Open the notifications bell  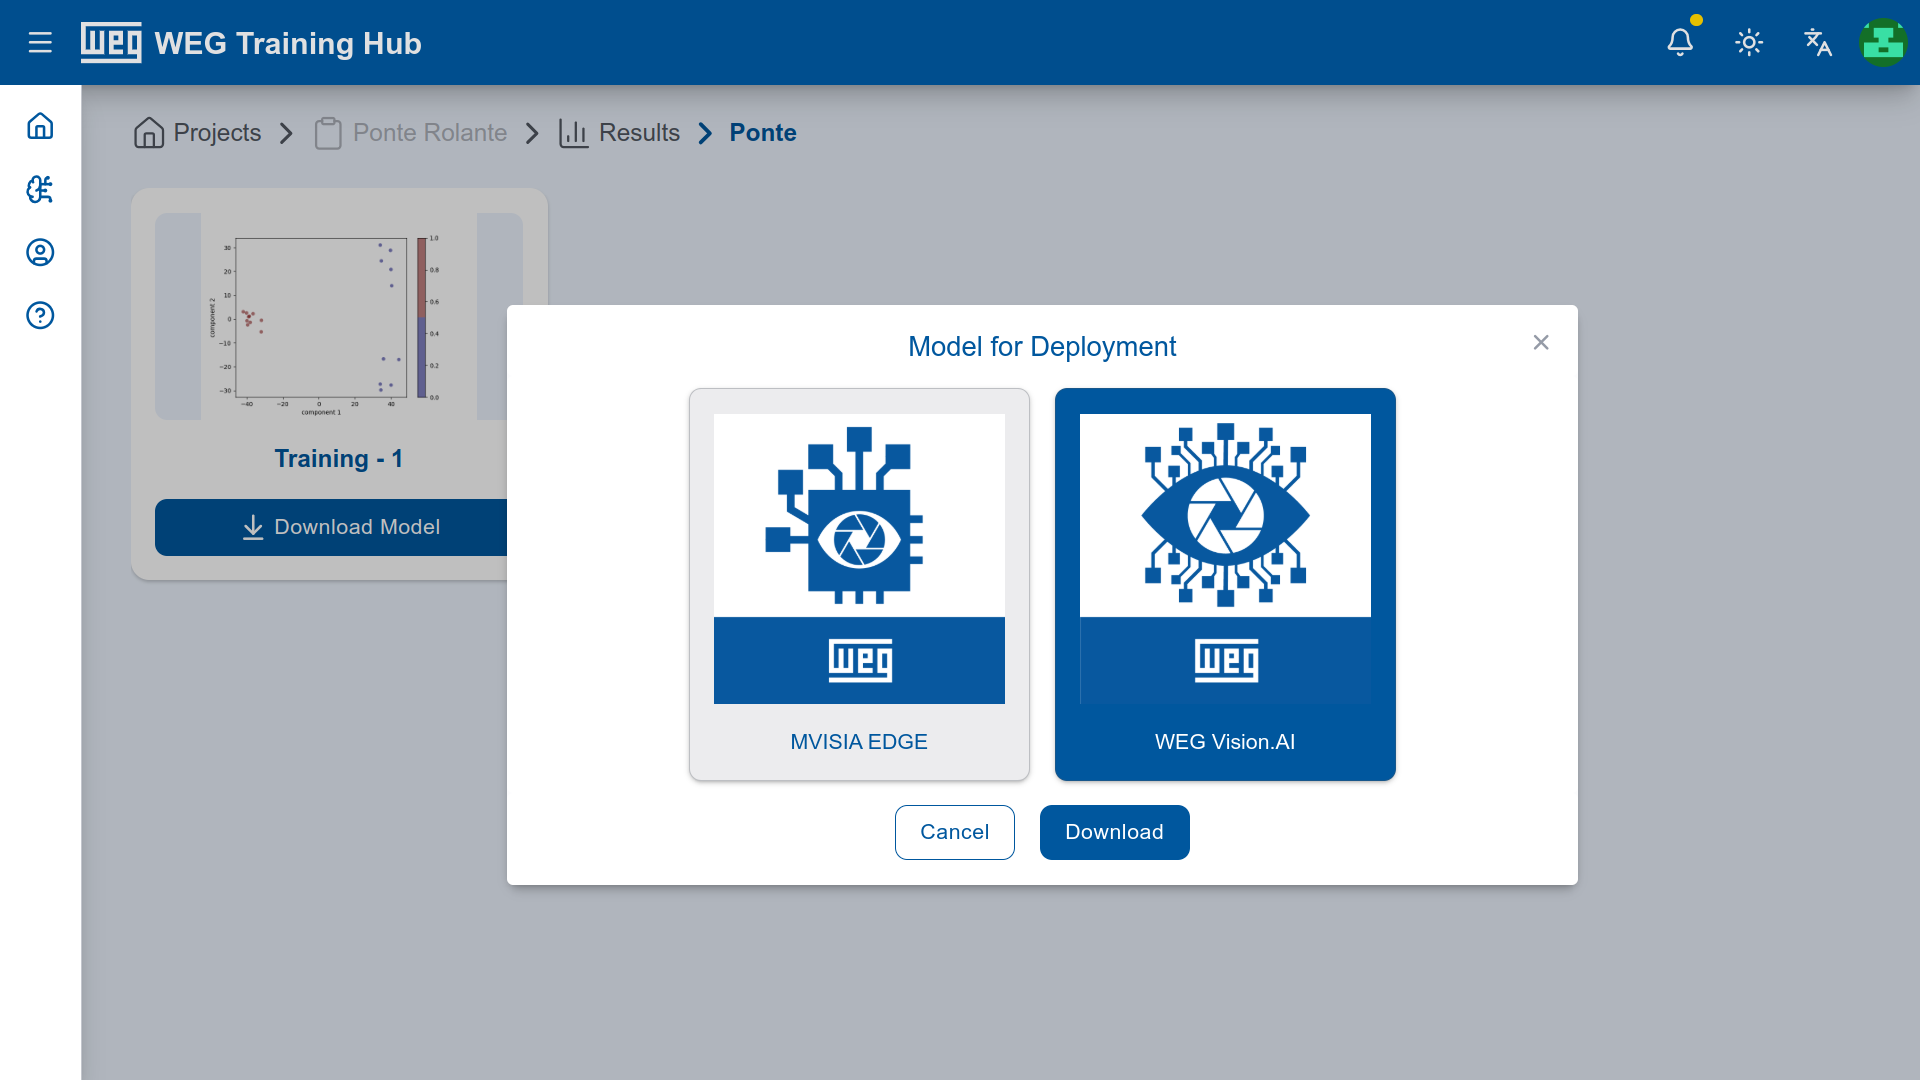point(1680,43)
